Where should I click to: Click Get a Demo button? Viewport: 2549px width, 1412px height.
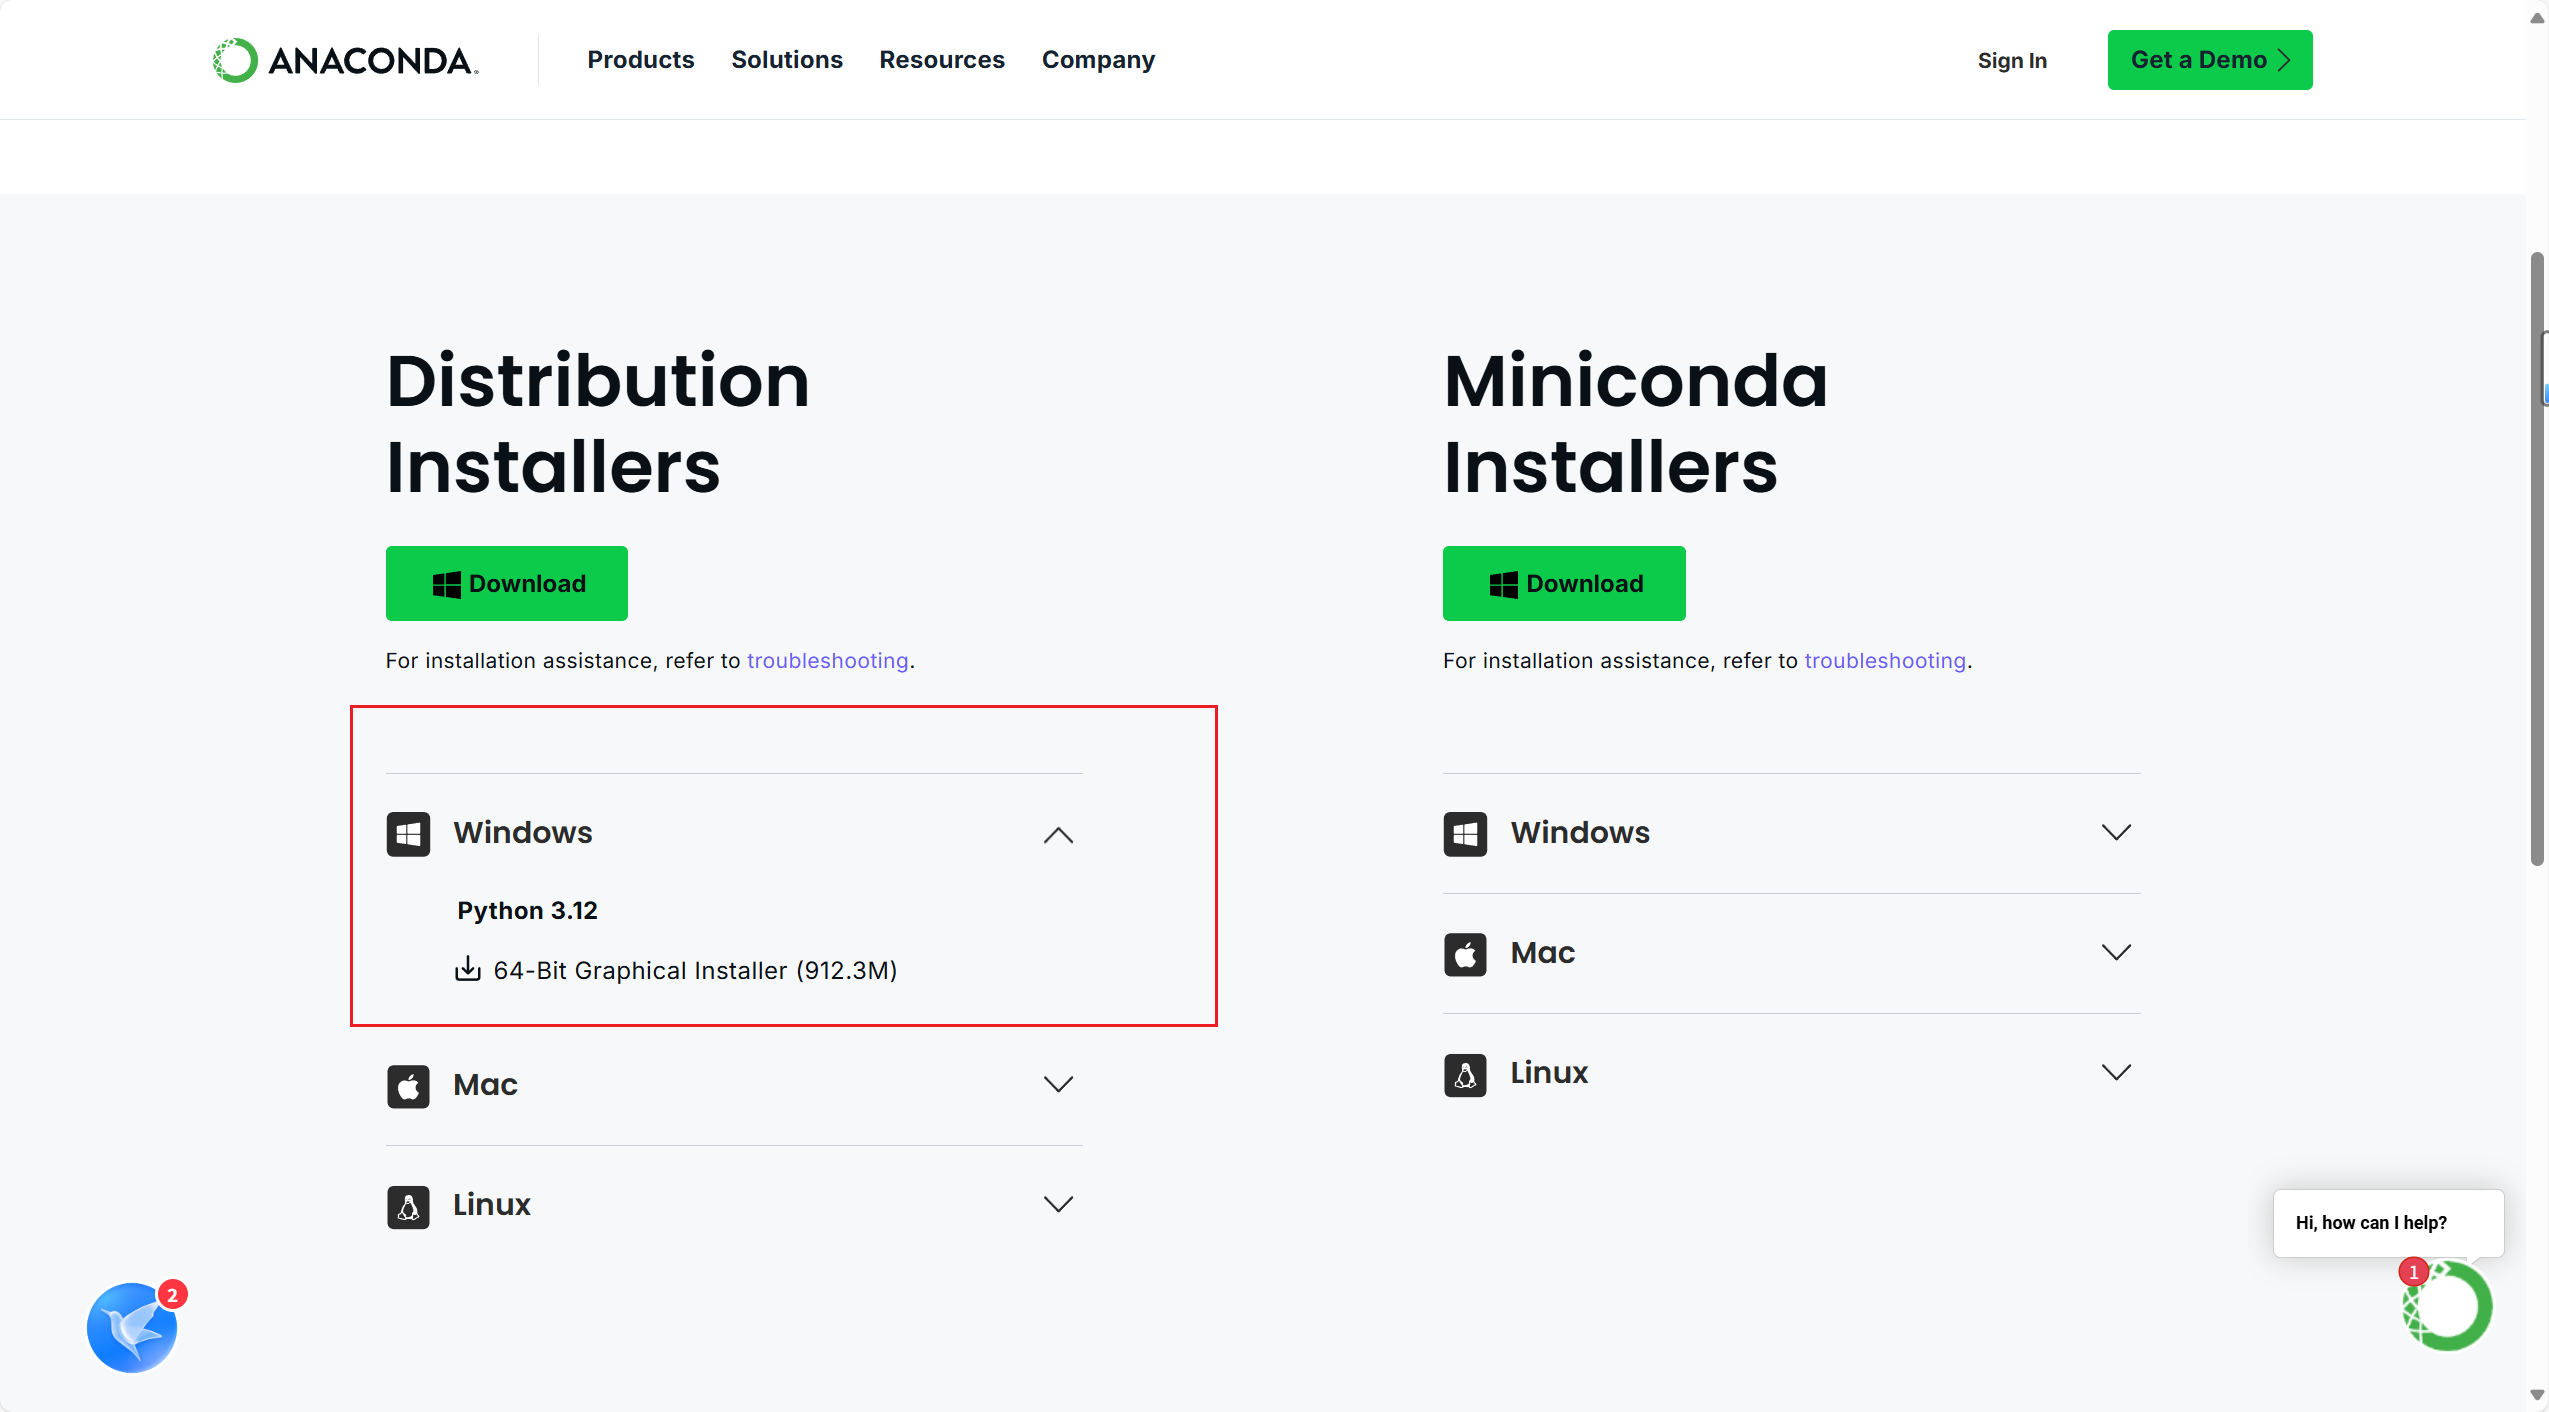tap(2209, 60)
